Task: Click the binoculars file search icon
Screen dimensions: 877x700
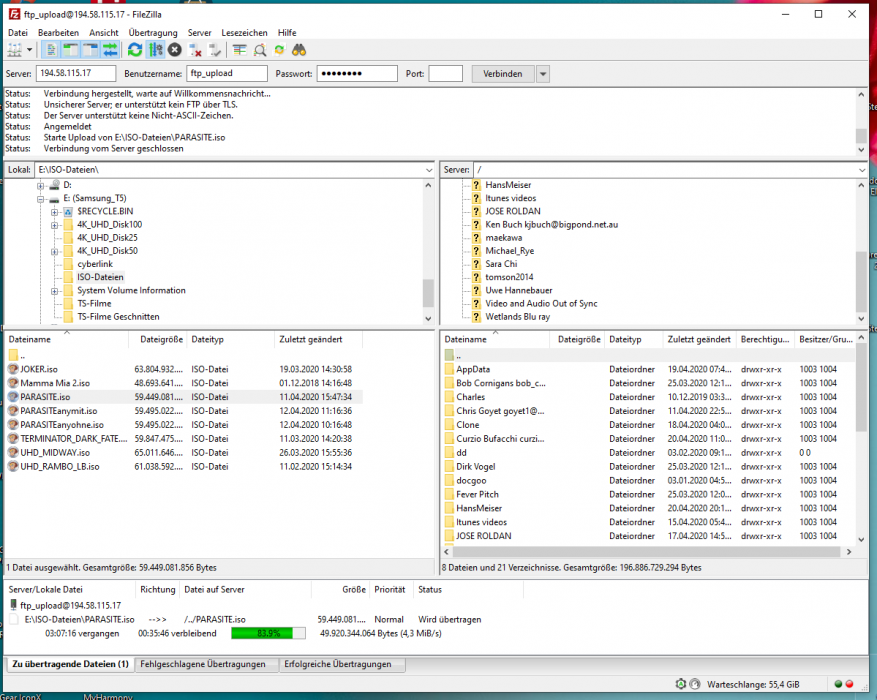Action: 299,50
